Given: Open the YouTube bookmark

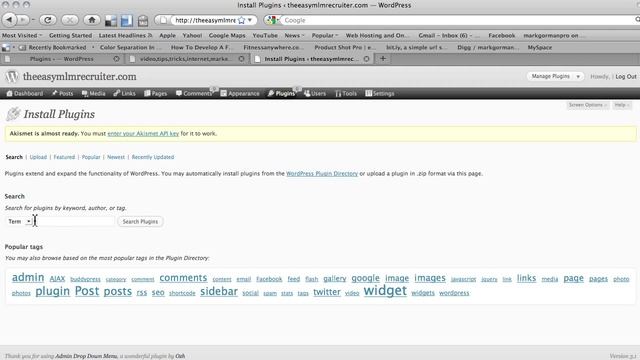Looking at the screenshot, I should [x=265, y=36].
